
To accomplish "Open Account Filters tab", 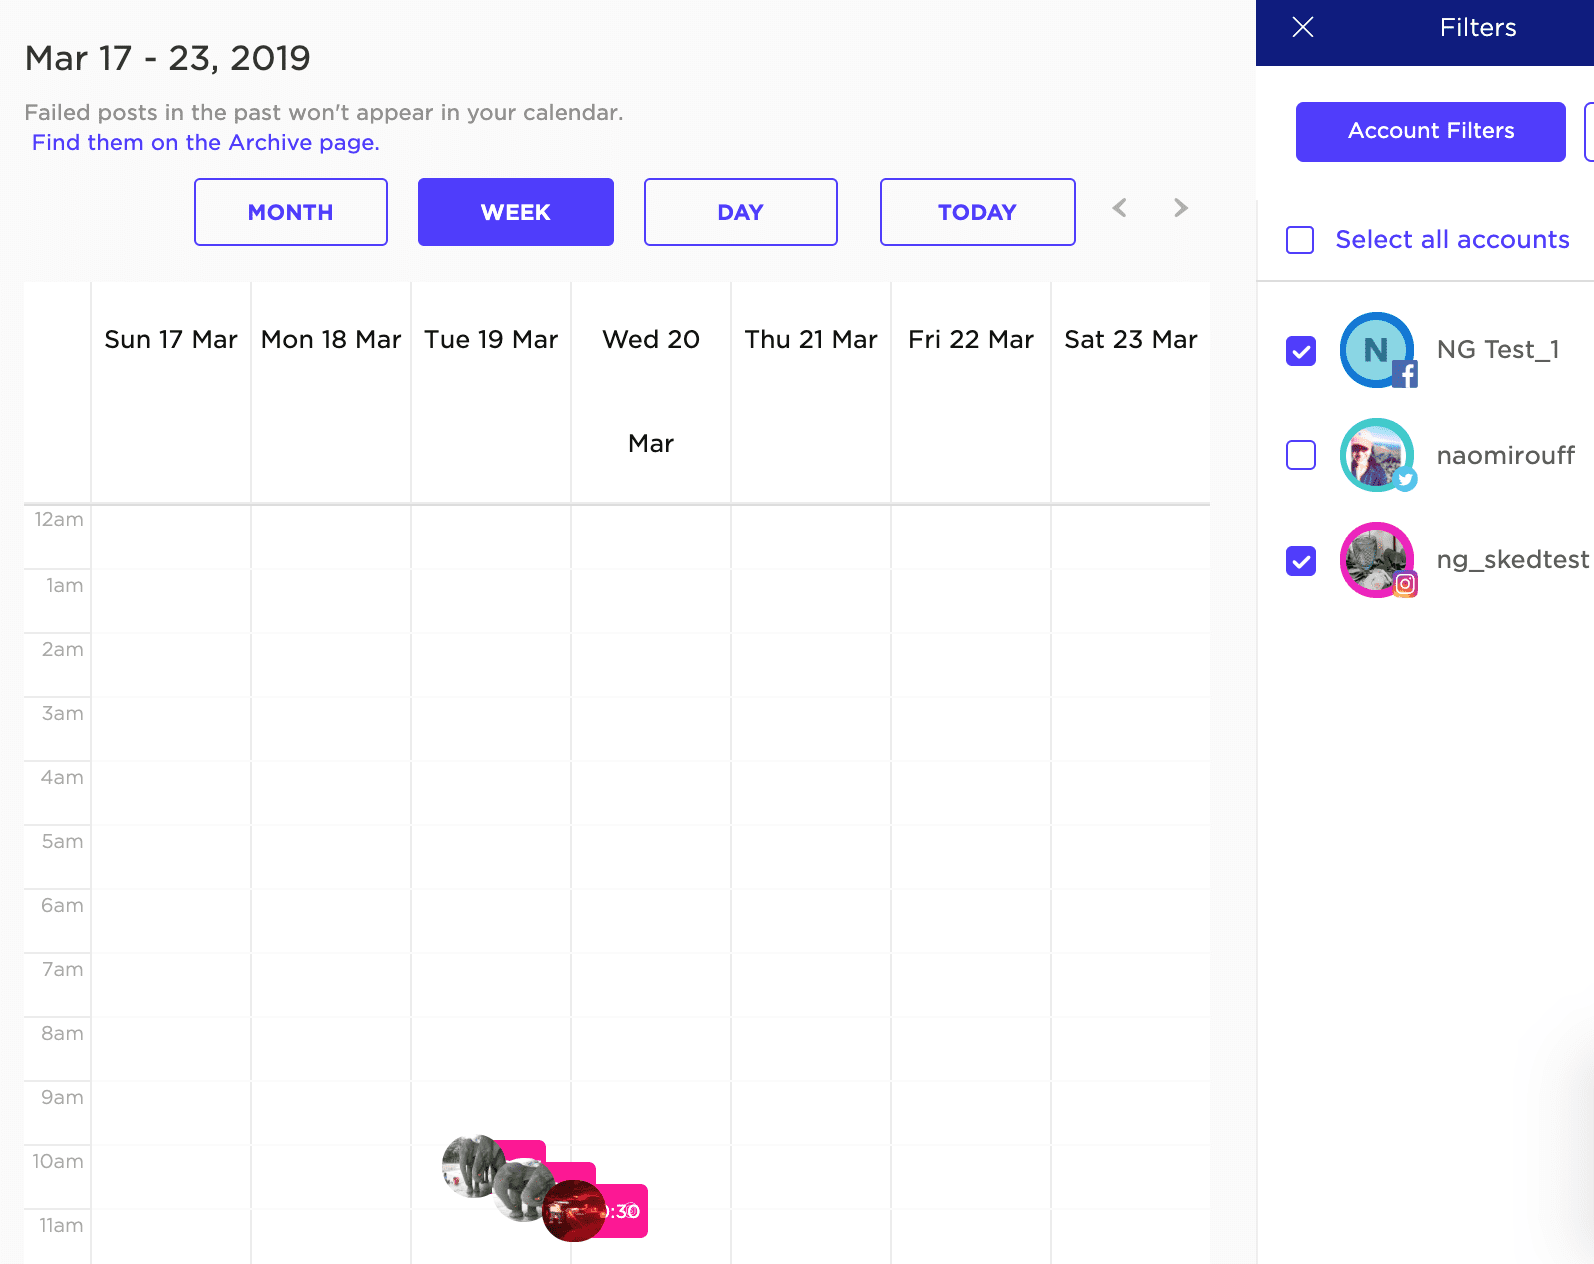I will click(1431, 132).
